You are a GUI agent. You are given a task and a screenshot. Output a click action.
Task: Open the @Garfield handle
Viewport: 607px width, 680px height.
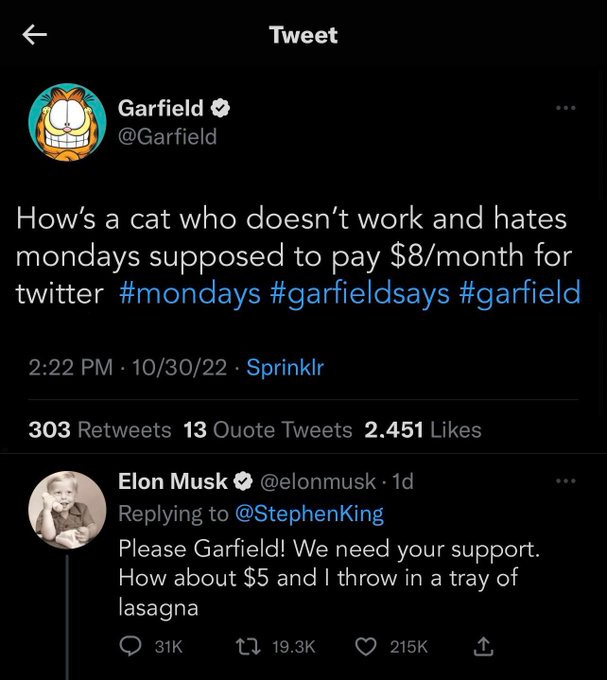167,136
